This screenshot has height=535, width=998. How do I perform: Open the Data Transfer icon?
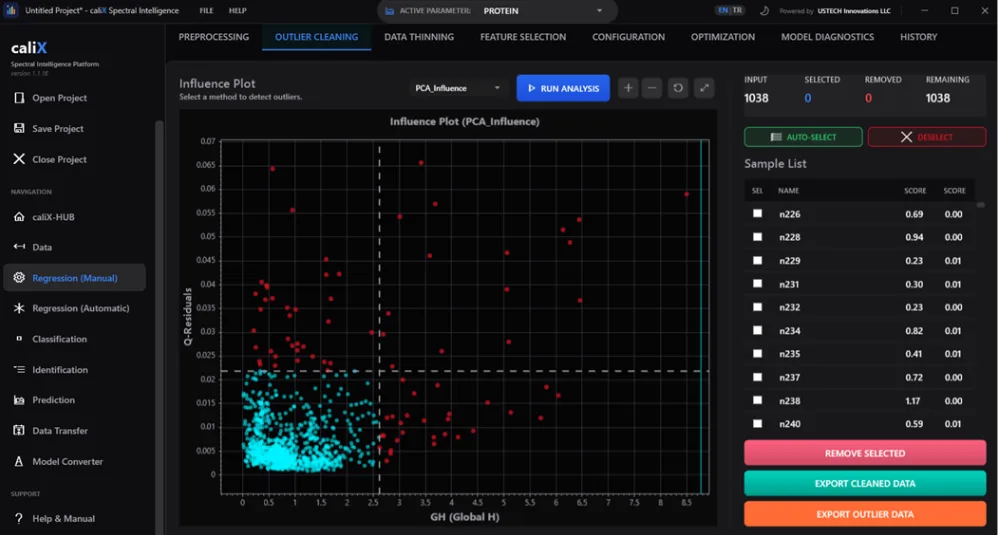coord(19,431)
